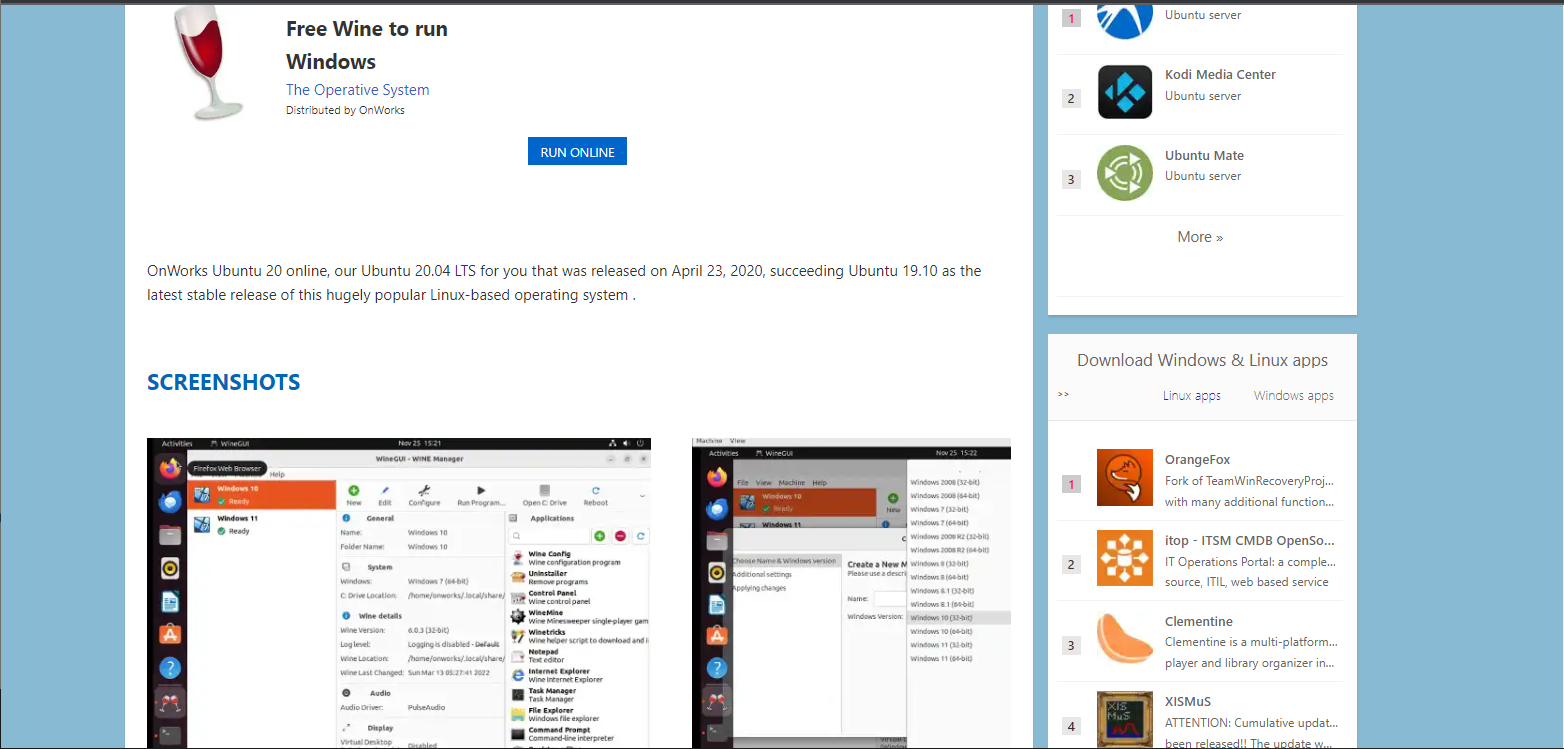This screenshot has width=1564, height=749.
Task: Open the OrangeFox title link
Action: coord(1197,460)
